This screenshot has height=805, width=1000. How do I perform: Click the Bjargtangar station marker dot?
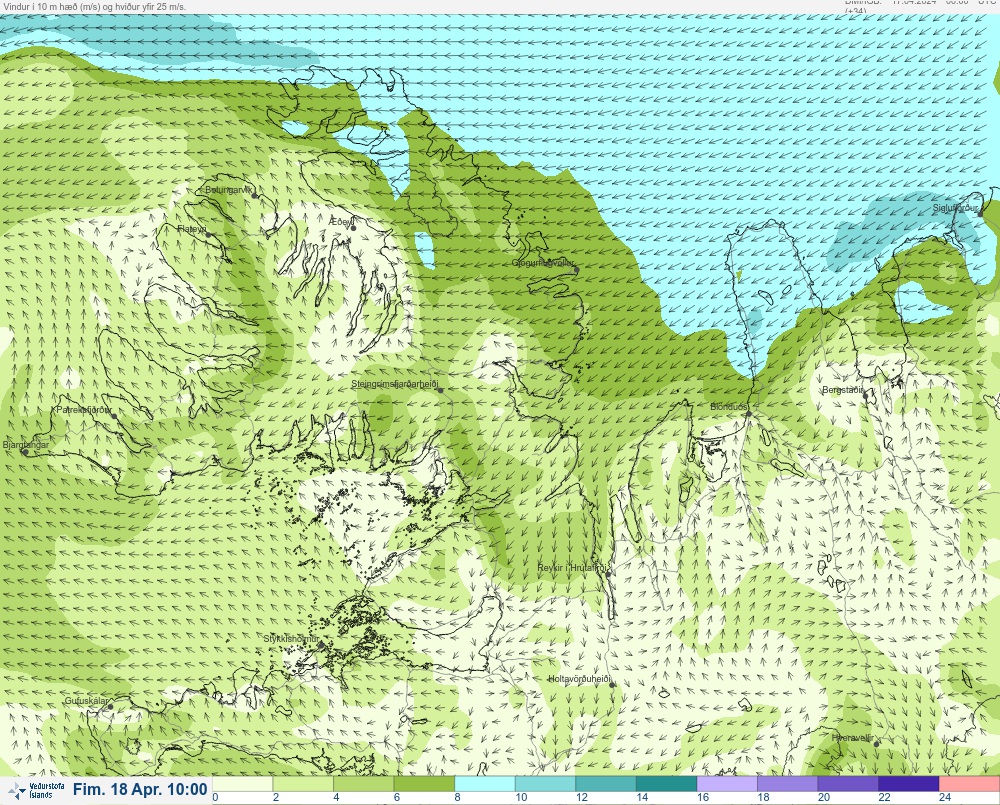click(x=26, y=452)
